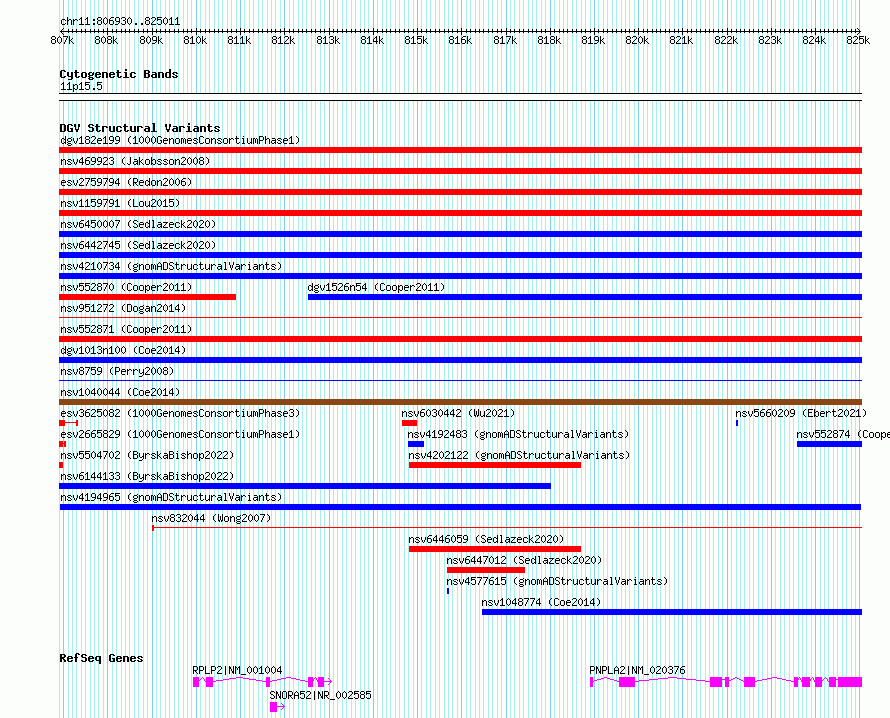Image resolution: width=890 pixels, height=718 pixels.
Task: Open variant nsv6442745 (Sedlazeck2020)
Action: pyautogui.click(x=138, y=245)
